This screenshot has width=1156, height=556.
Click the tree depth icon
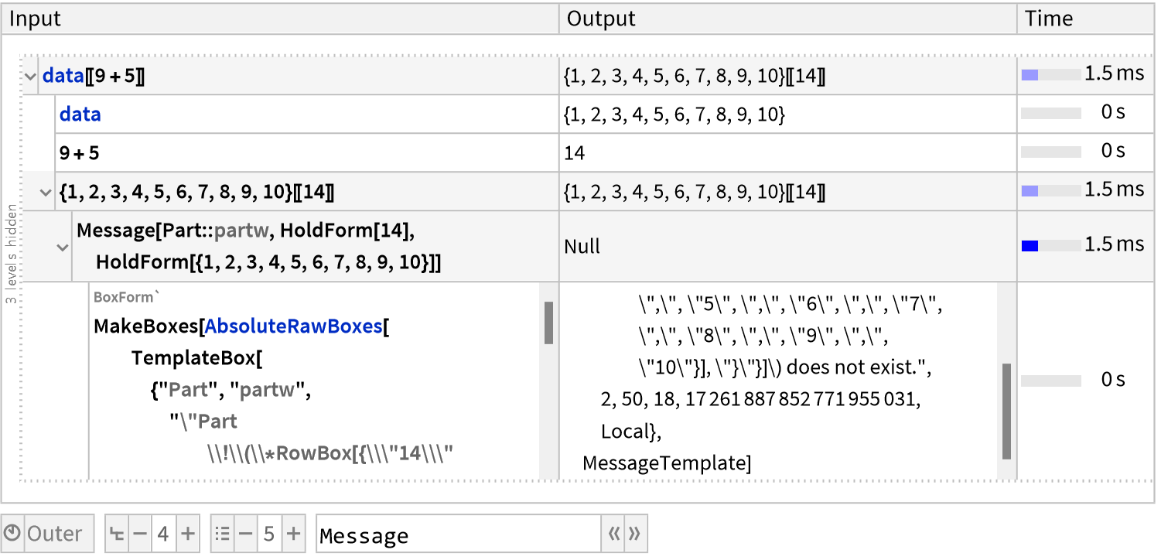point(117,534)
